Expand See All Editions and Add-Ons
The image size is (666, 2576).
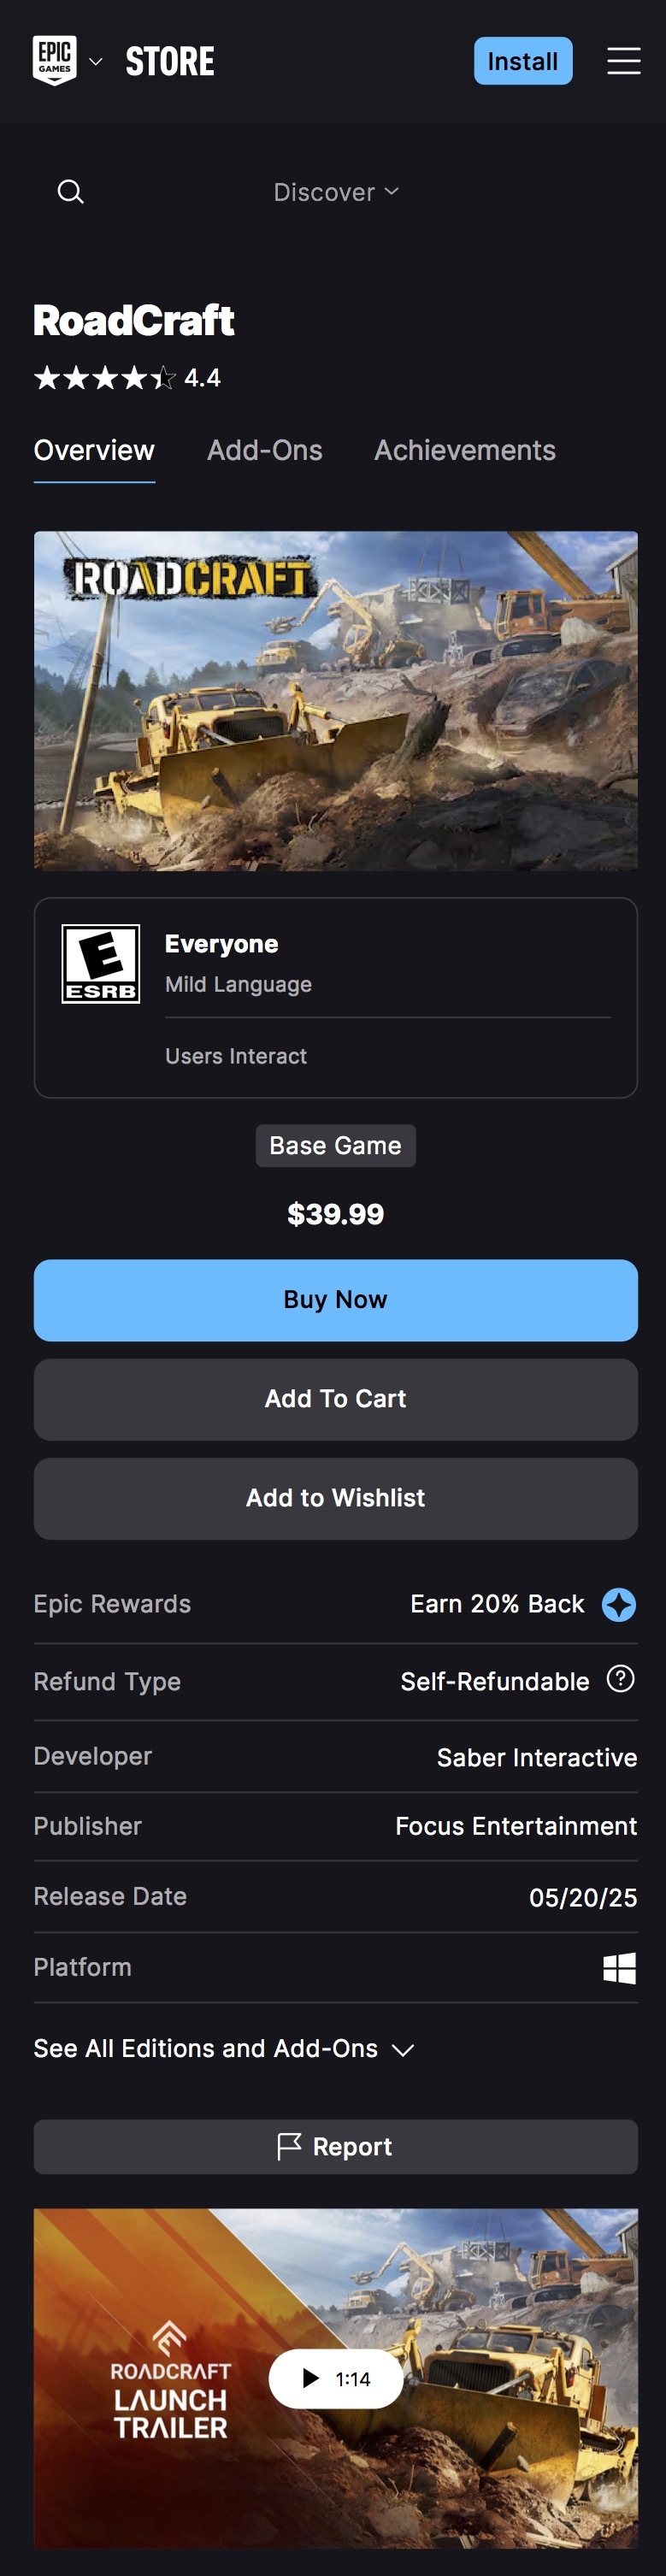223,2048
